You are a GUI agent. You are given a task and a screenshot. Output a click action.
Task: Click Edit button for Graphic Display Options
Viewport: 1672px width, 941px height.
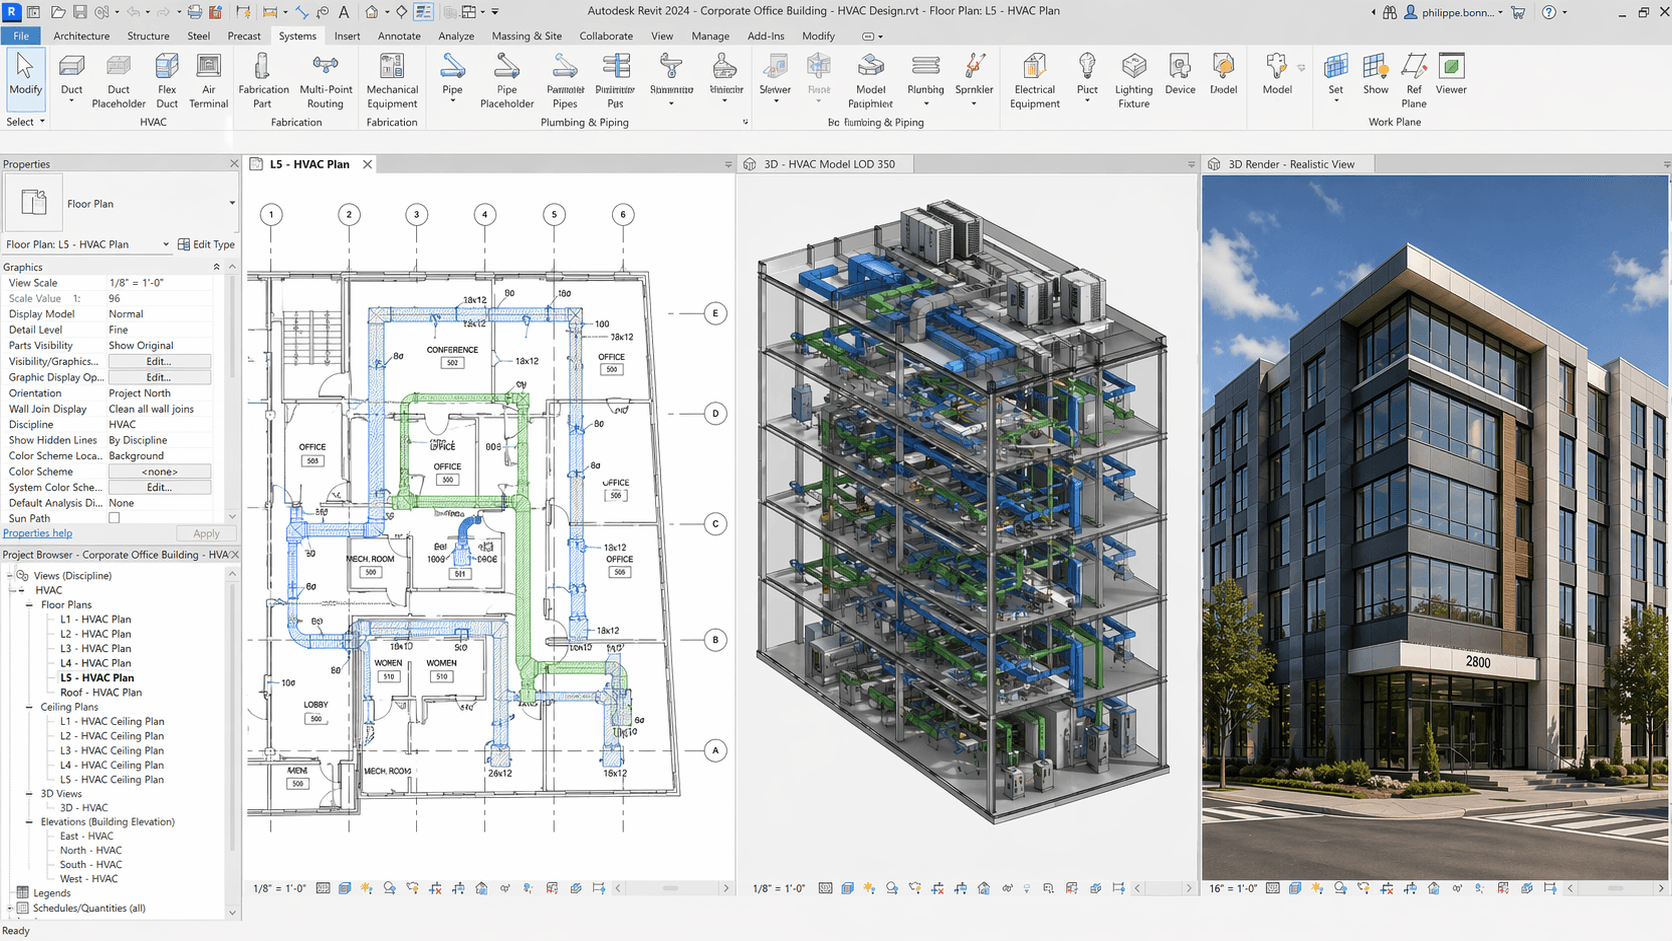159,377
